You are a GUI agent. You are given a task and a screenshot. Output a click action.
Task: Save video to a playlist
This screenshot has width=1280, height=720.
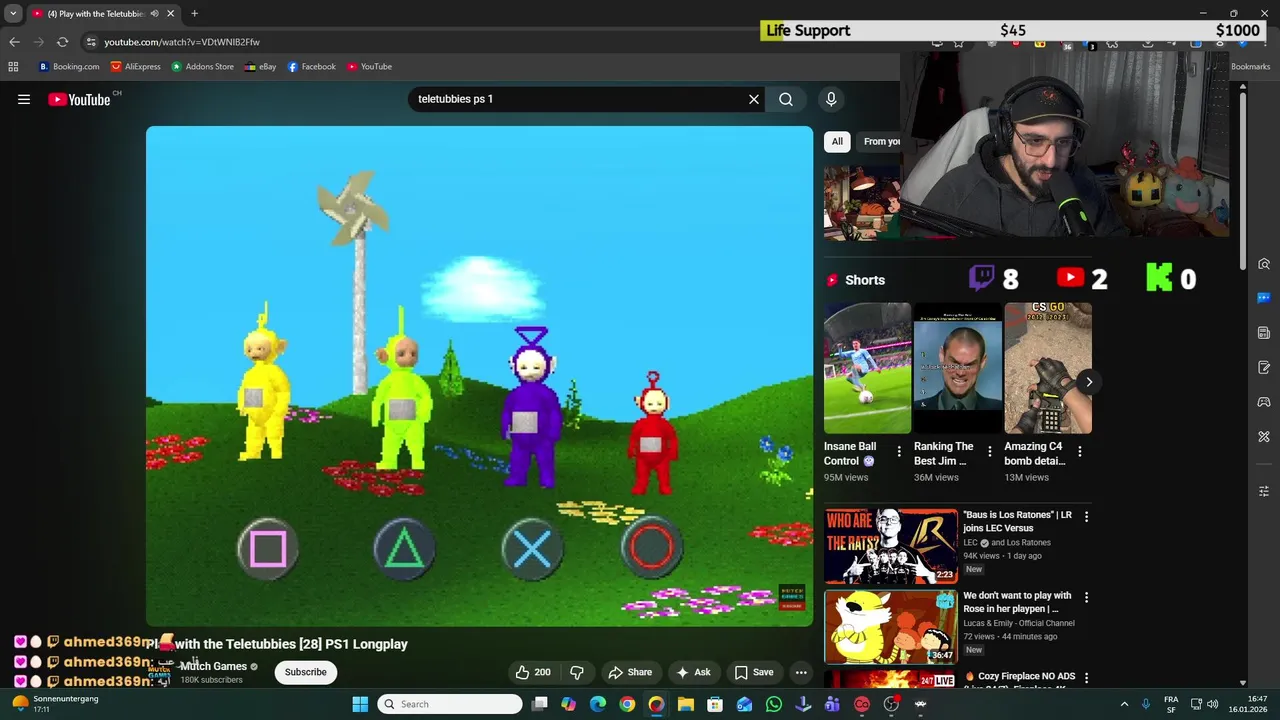click(753, 673)
